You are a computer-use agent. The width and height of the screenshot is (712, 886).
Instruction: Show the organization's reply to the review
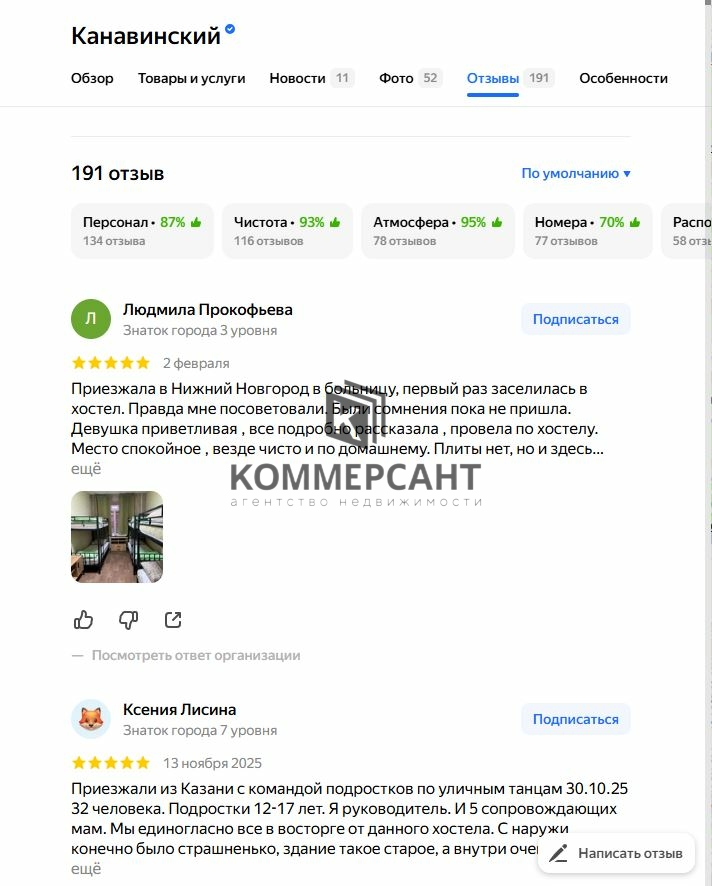196,655
